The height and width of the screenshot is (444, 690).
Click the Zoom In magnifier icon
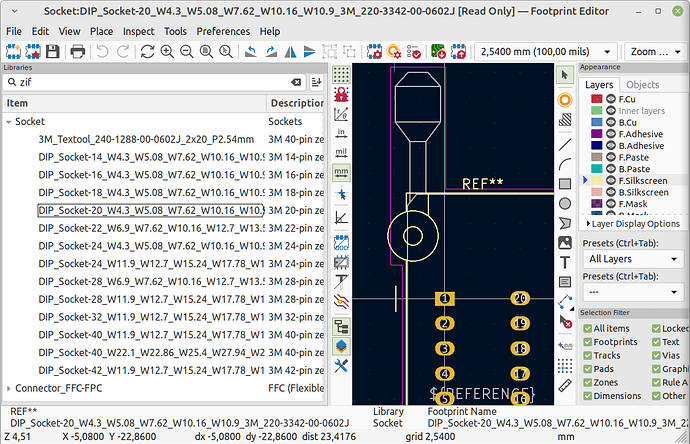point(167,51)
